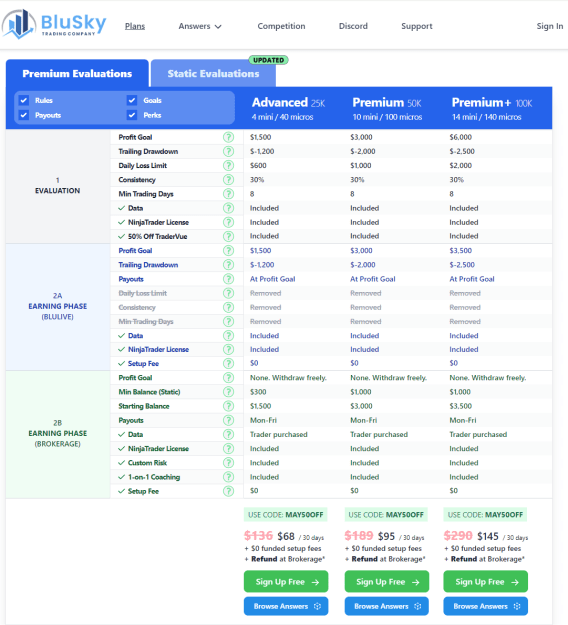The height and width of the screenshot is (625, 568).
Task: Open help icon for 2B Payouts row
Action: point(228,420)
